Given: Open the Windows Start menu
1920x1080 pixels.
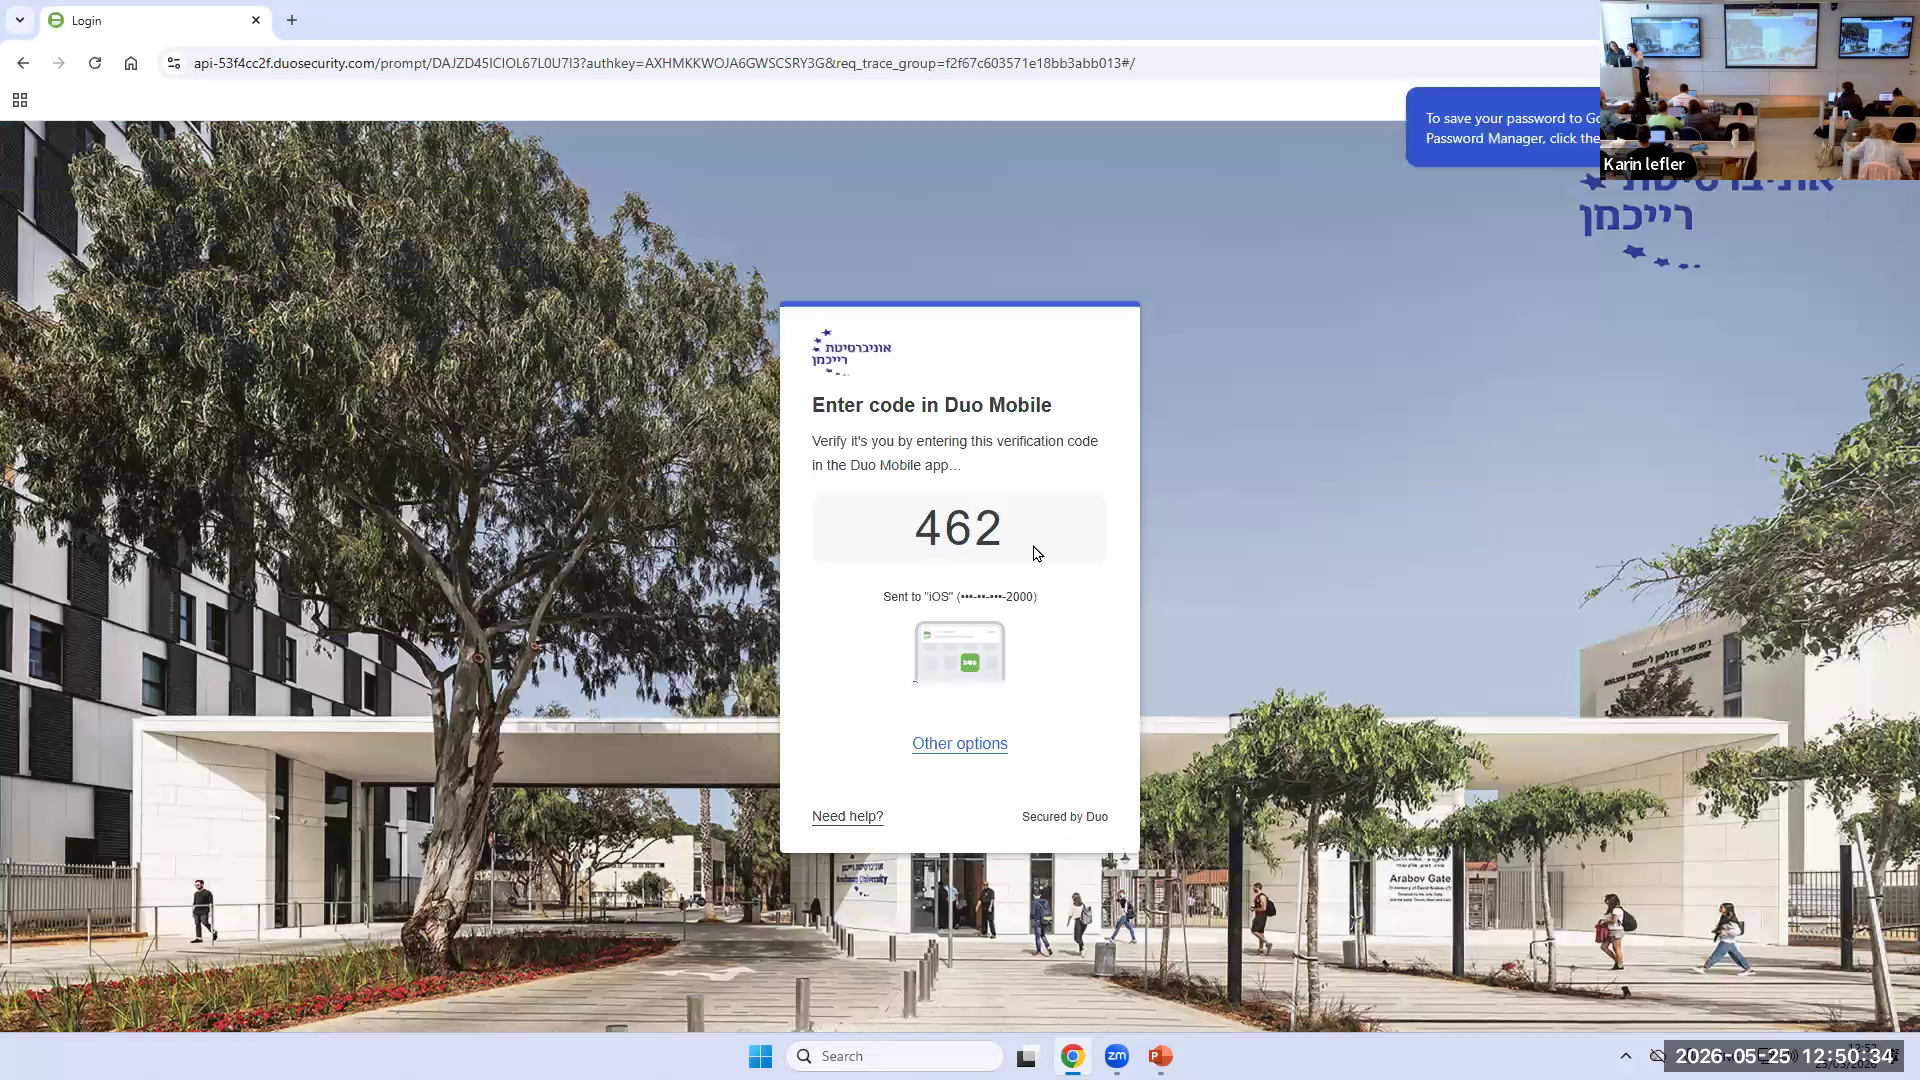Looking at the screenshot, I should pos(760,1056).
